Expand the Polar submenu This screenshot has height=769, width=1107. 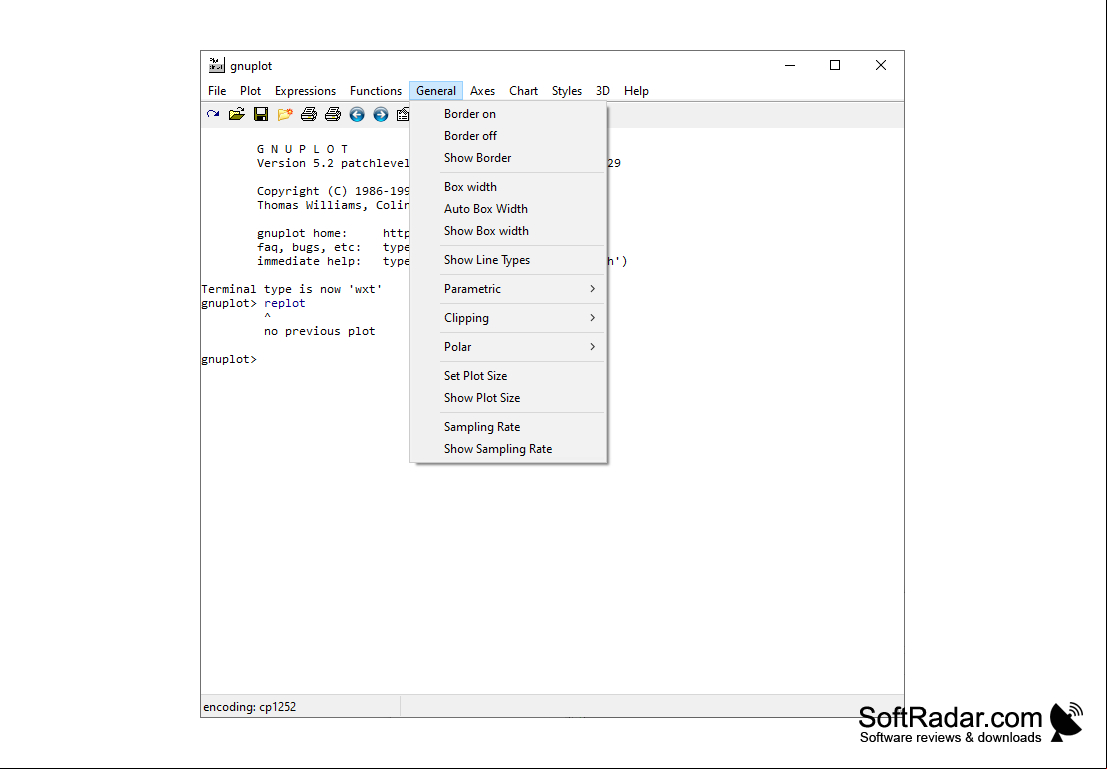(x=508, y=347)
